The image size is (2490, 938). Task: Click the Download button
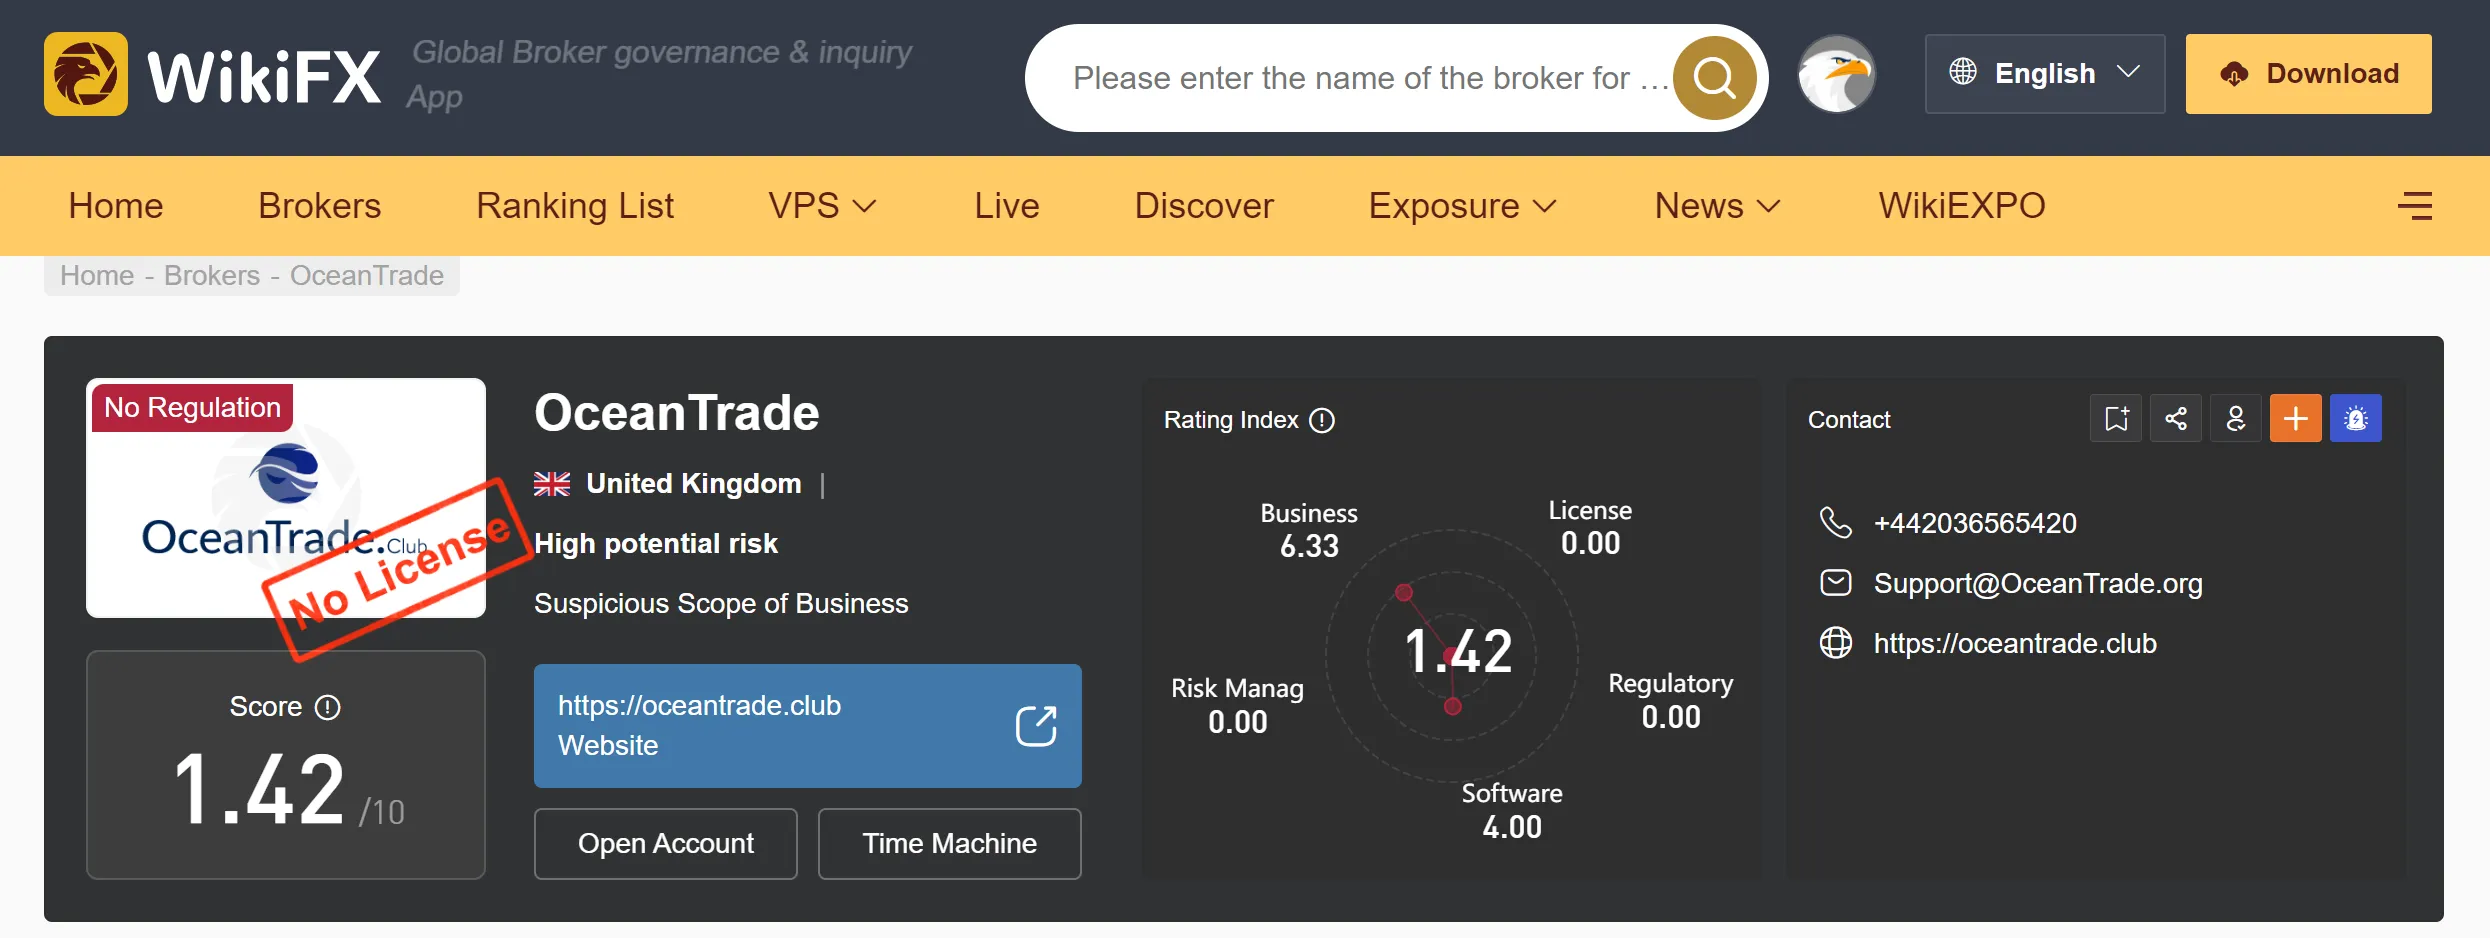2308,74
